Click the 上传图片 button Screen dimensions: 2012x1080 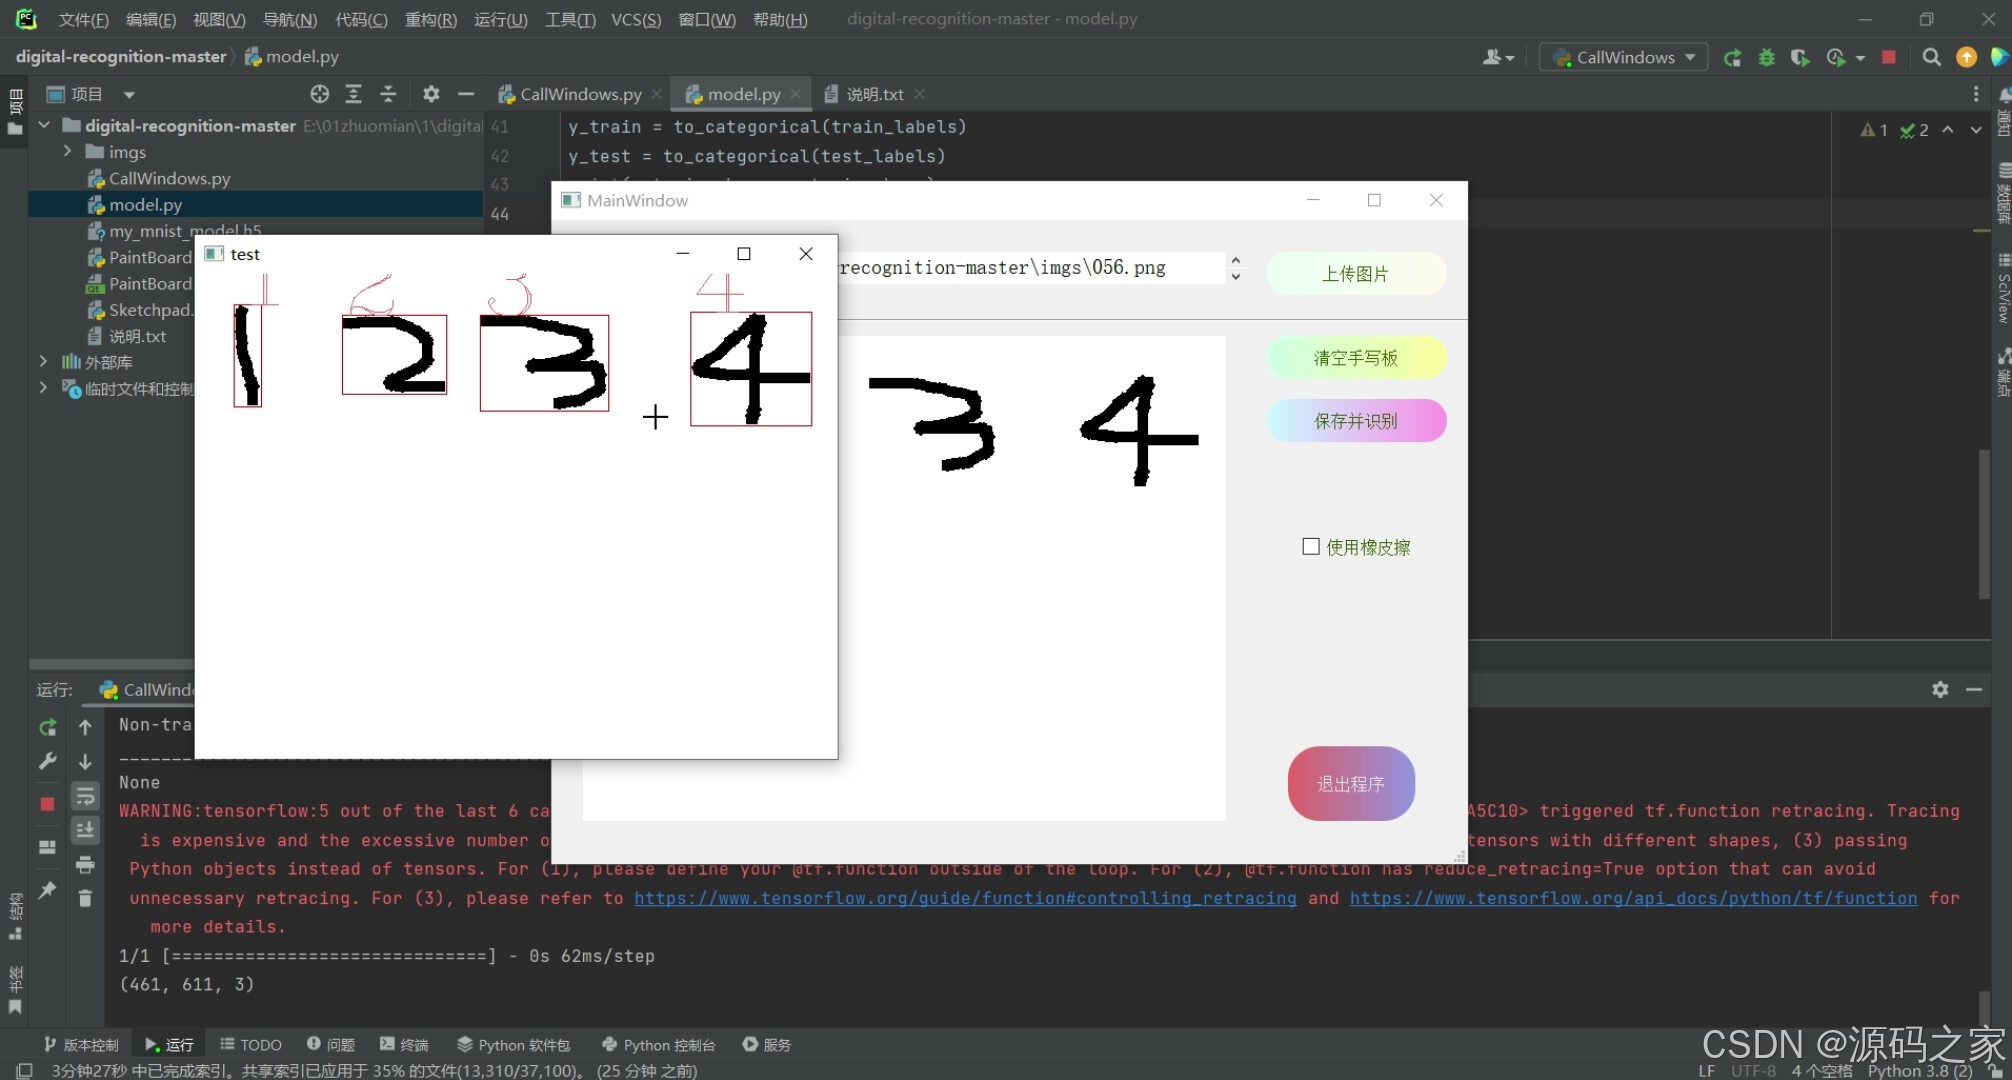point(1355,273)
